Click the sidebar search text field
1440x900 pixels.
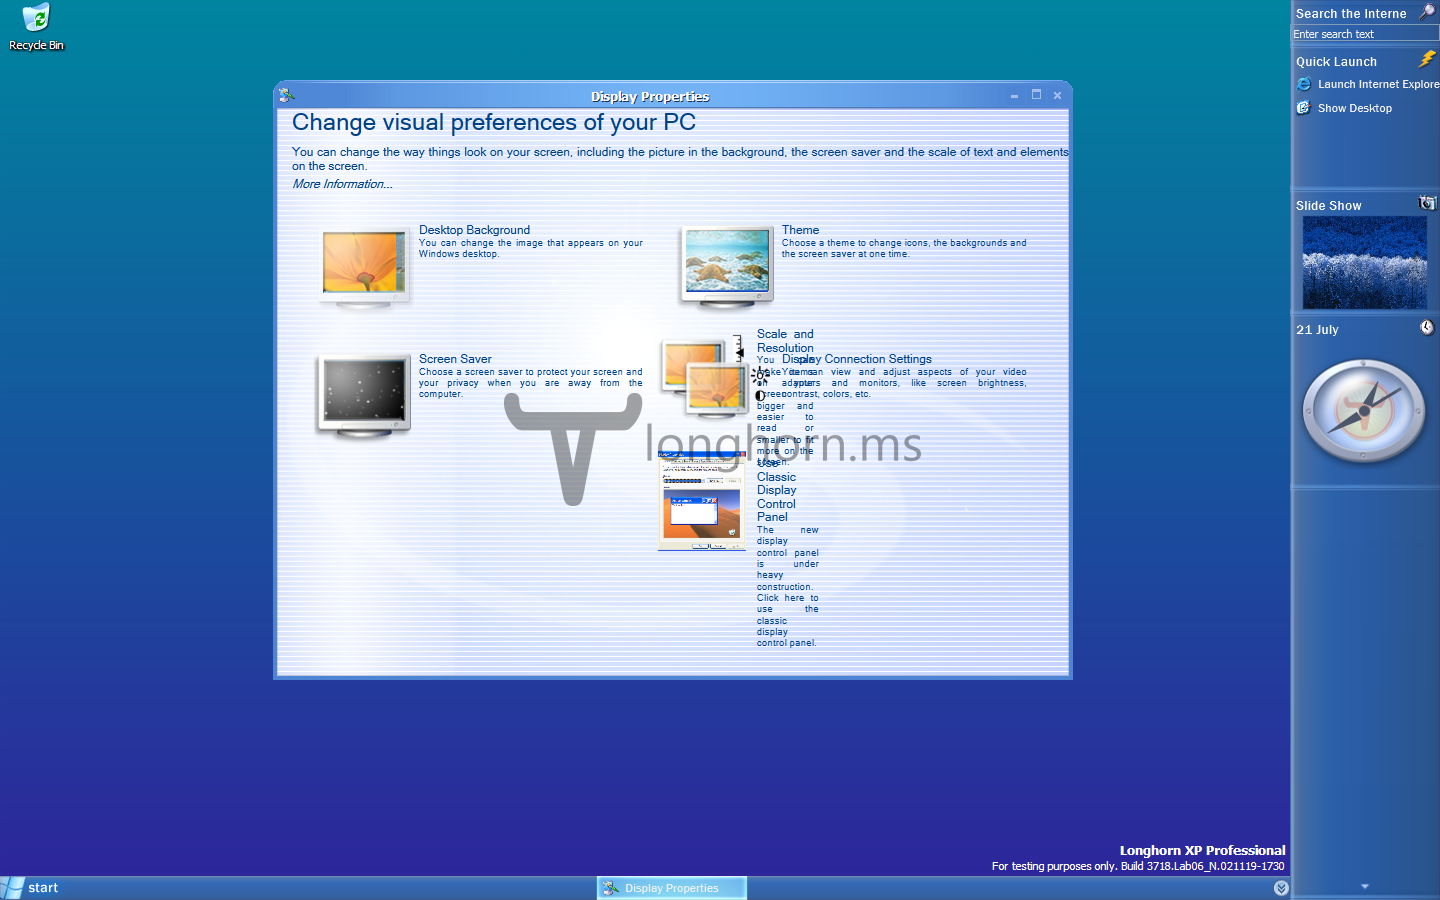tap(1365, 34)
